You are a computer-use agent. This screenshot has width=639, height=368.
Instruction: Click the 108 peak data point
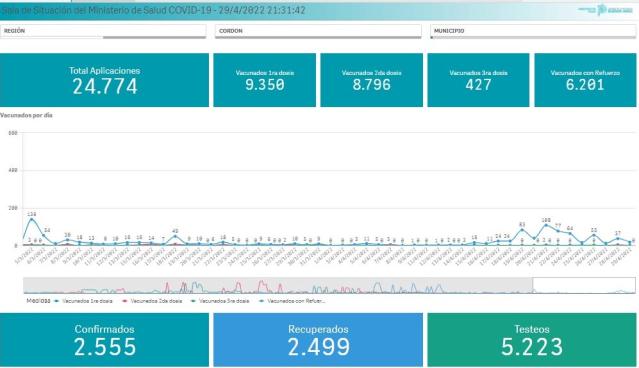546,225
